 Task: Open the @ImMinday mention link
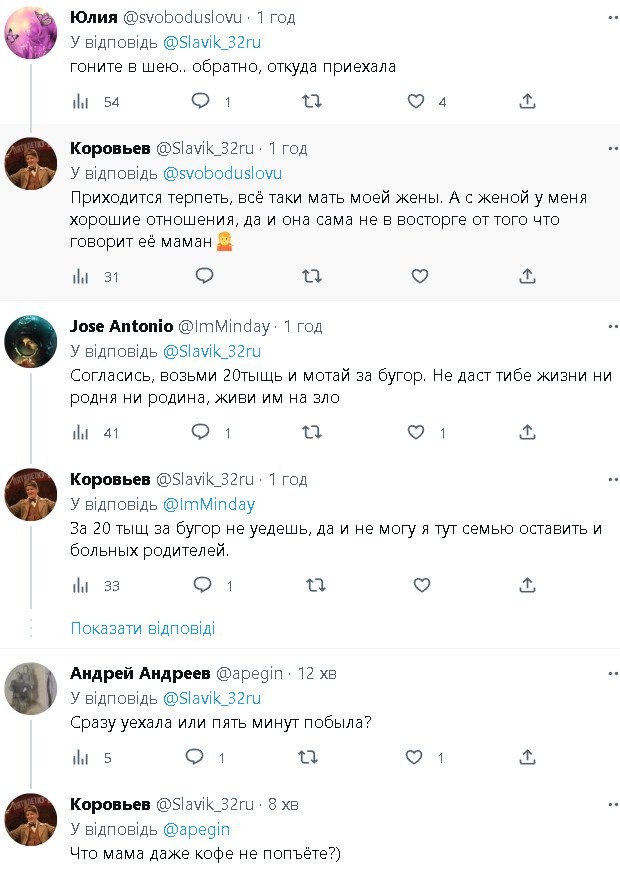(x=208, y=504)
